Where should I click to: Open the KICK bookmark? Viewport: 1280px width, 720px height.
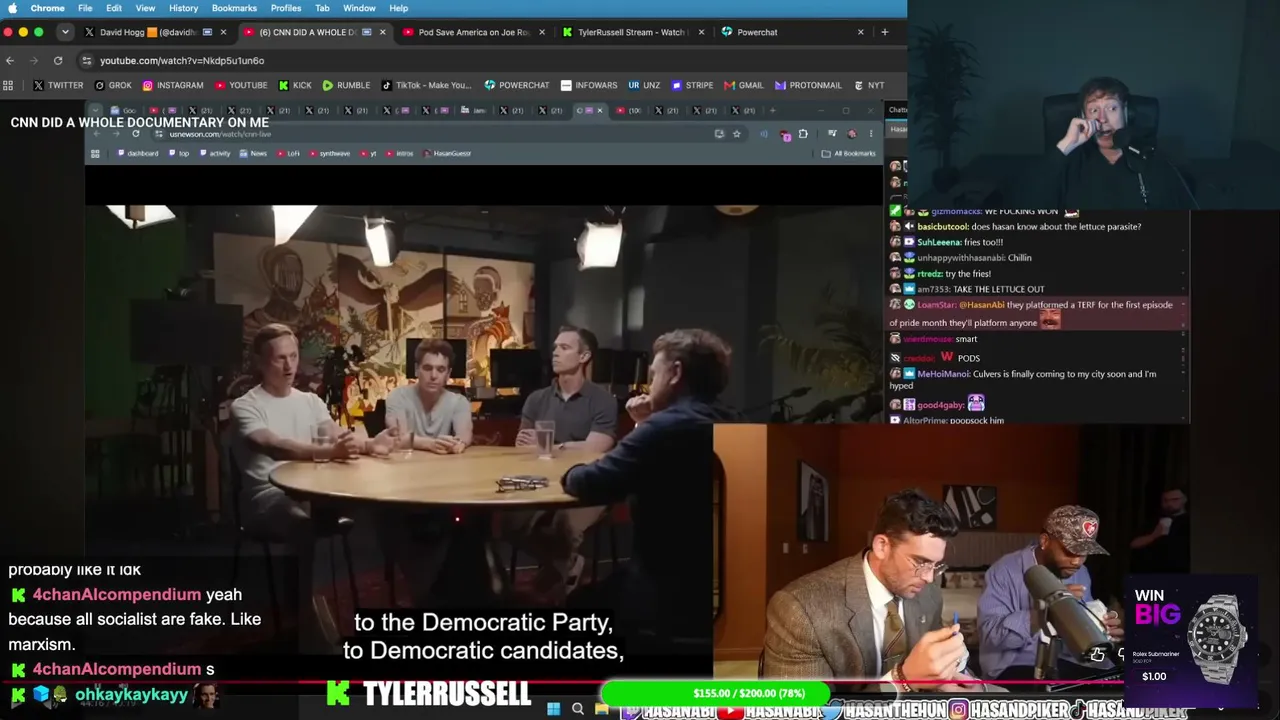pyautogui.click(x=295, y=85)
